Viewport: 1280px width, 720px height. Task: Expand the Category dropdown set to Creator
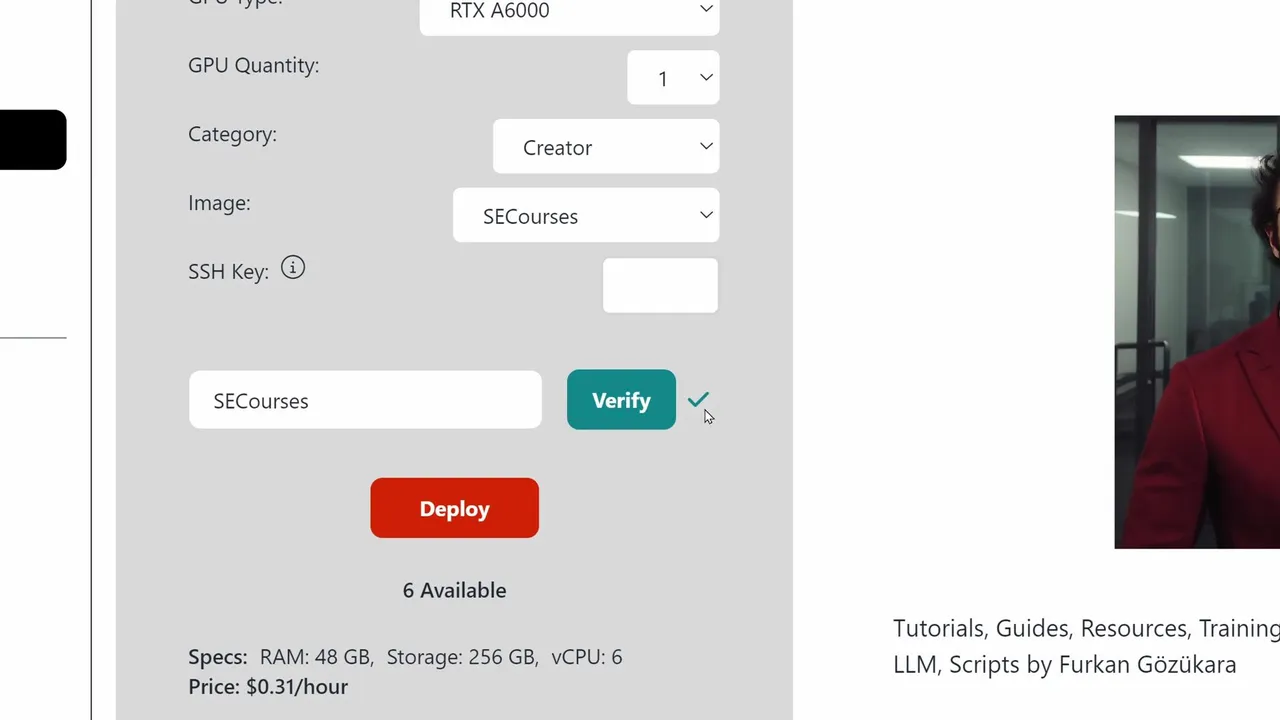606,147
